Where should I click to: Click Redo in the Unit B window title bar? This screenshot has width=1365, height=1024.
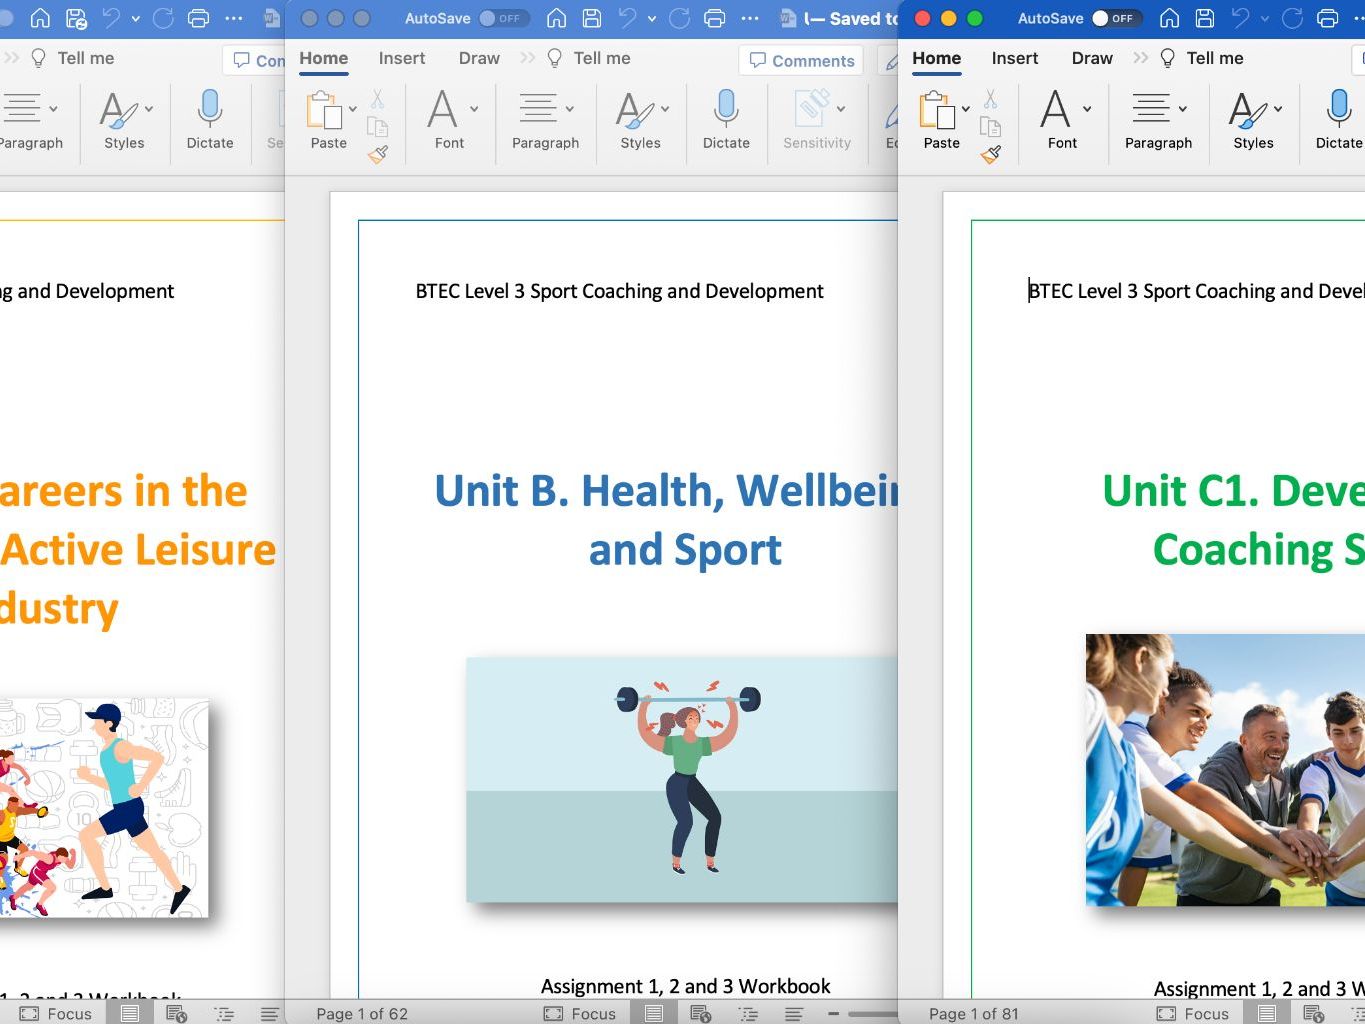(680, 18)
